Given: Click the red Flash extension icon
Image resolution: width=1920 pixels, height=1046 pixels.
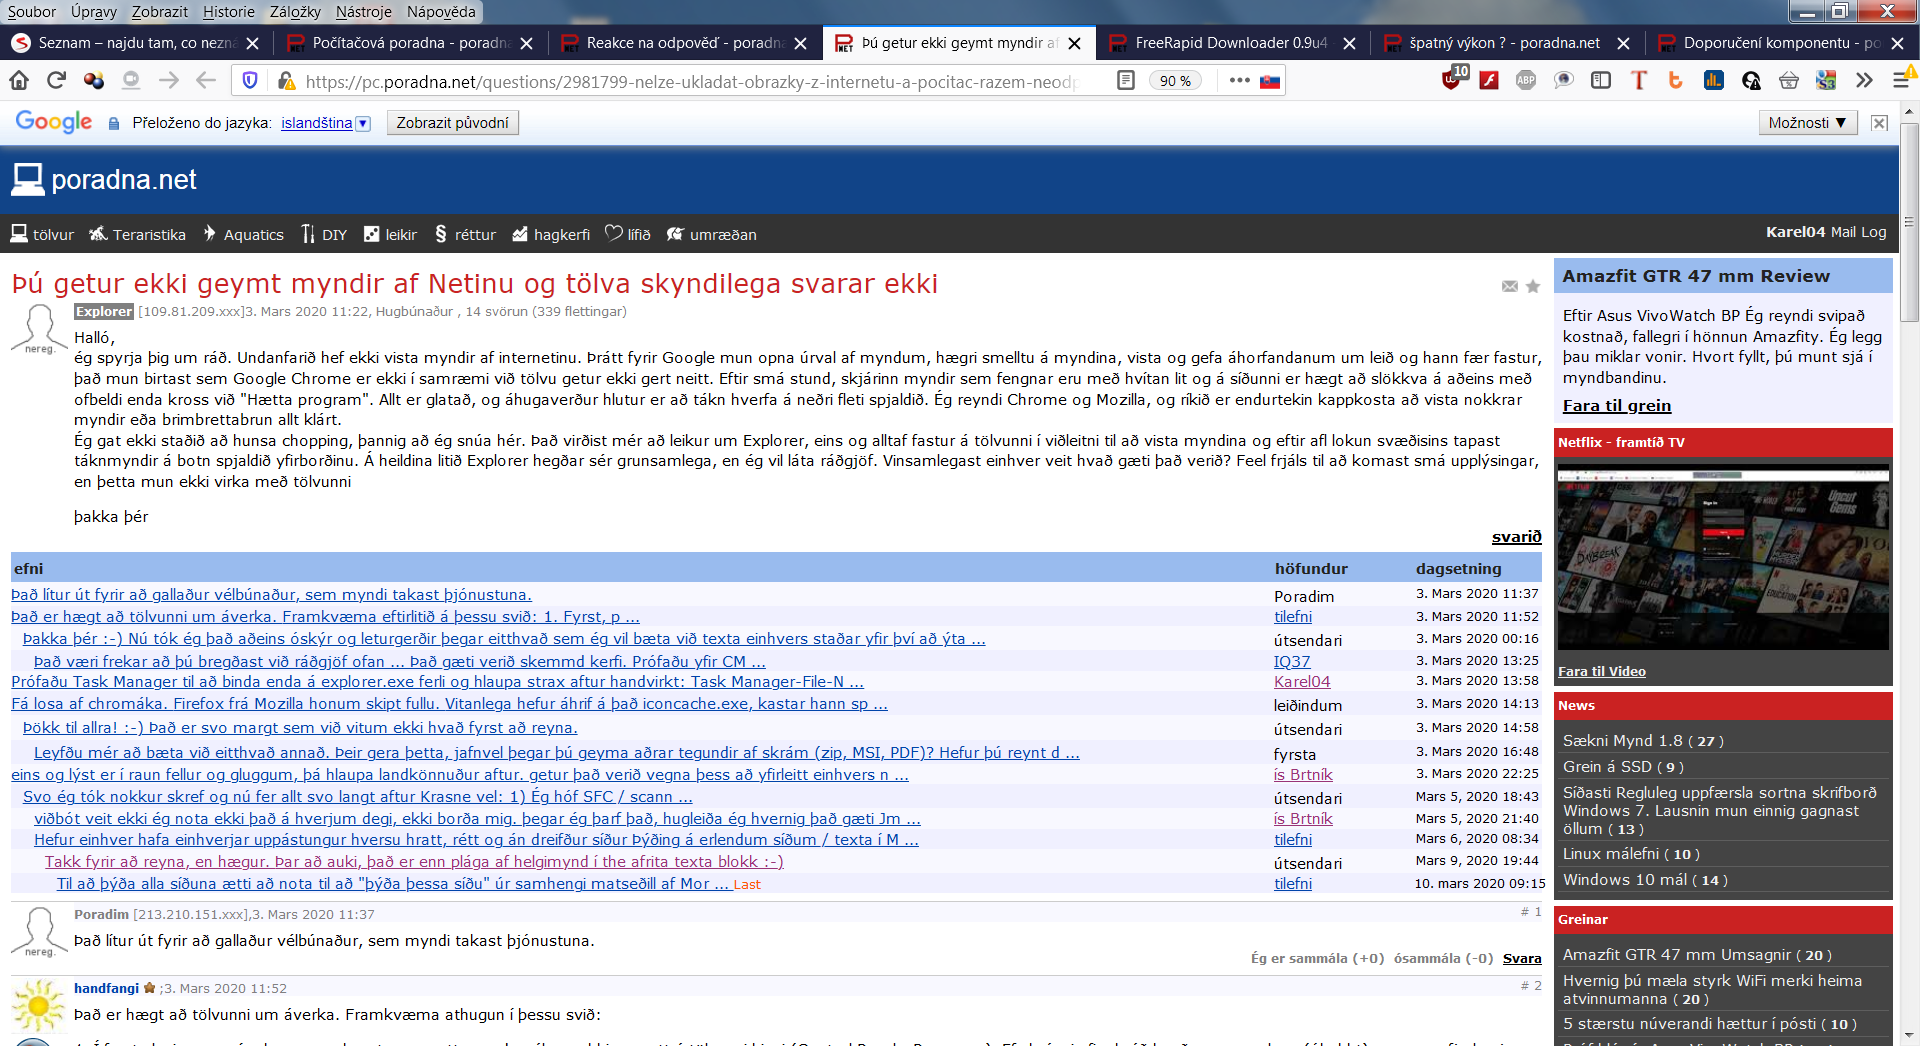Looking at the screenshot, I should click(x=1489, y=80).
